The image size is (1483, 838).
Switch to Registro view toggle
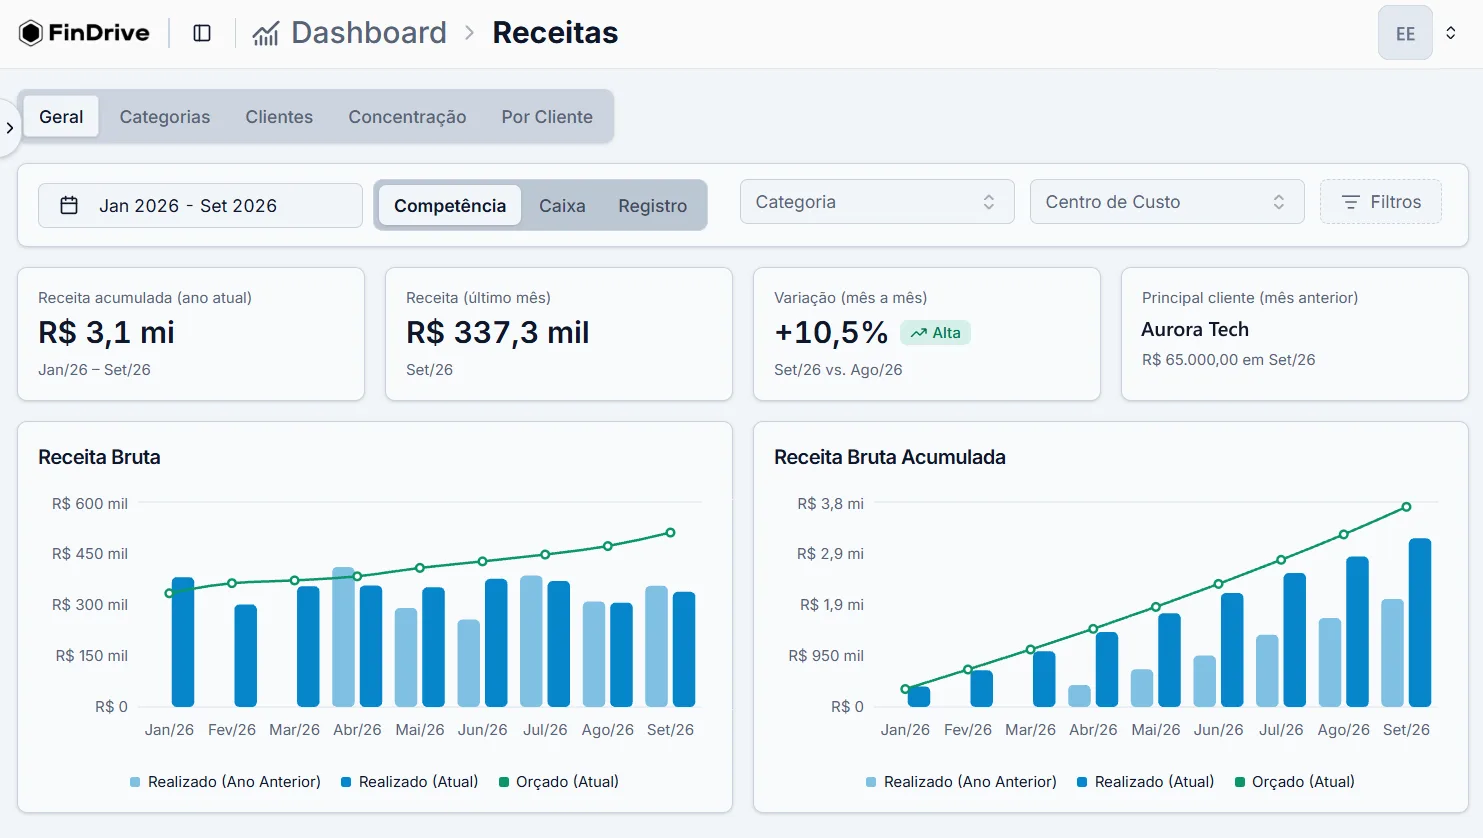(x=652, y=205)
